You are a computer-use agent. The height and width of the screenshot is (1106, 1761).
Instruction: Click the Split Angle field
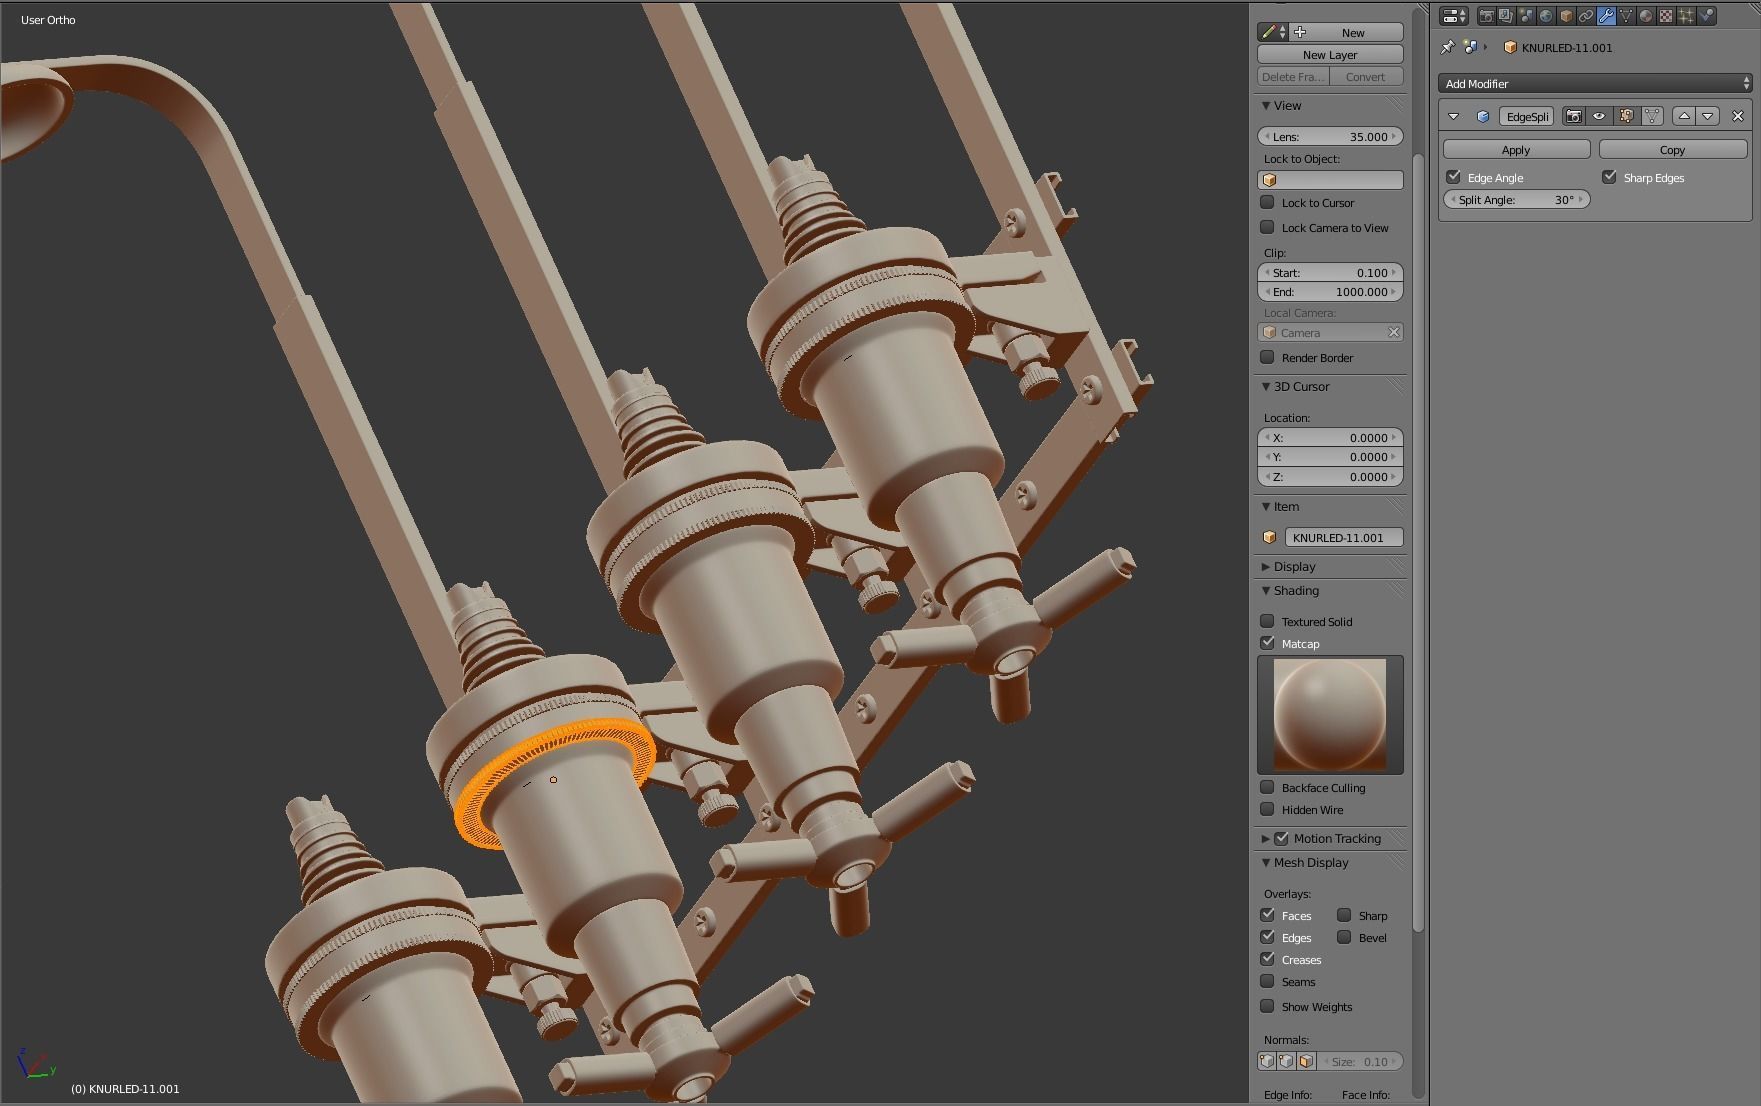[1516, 200]
